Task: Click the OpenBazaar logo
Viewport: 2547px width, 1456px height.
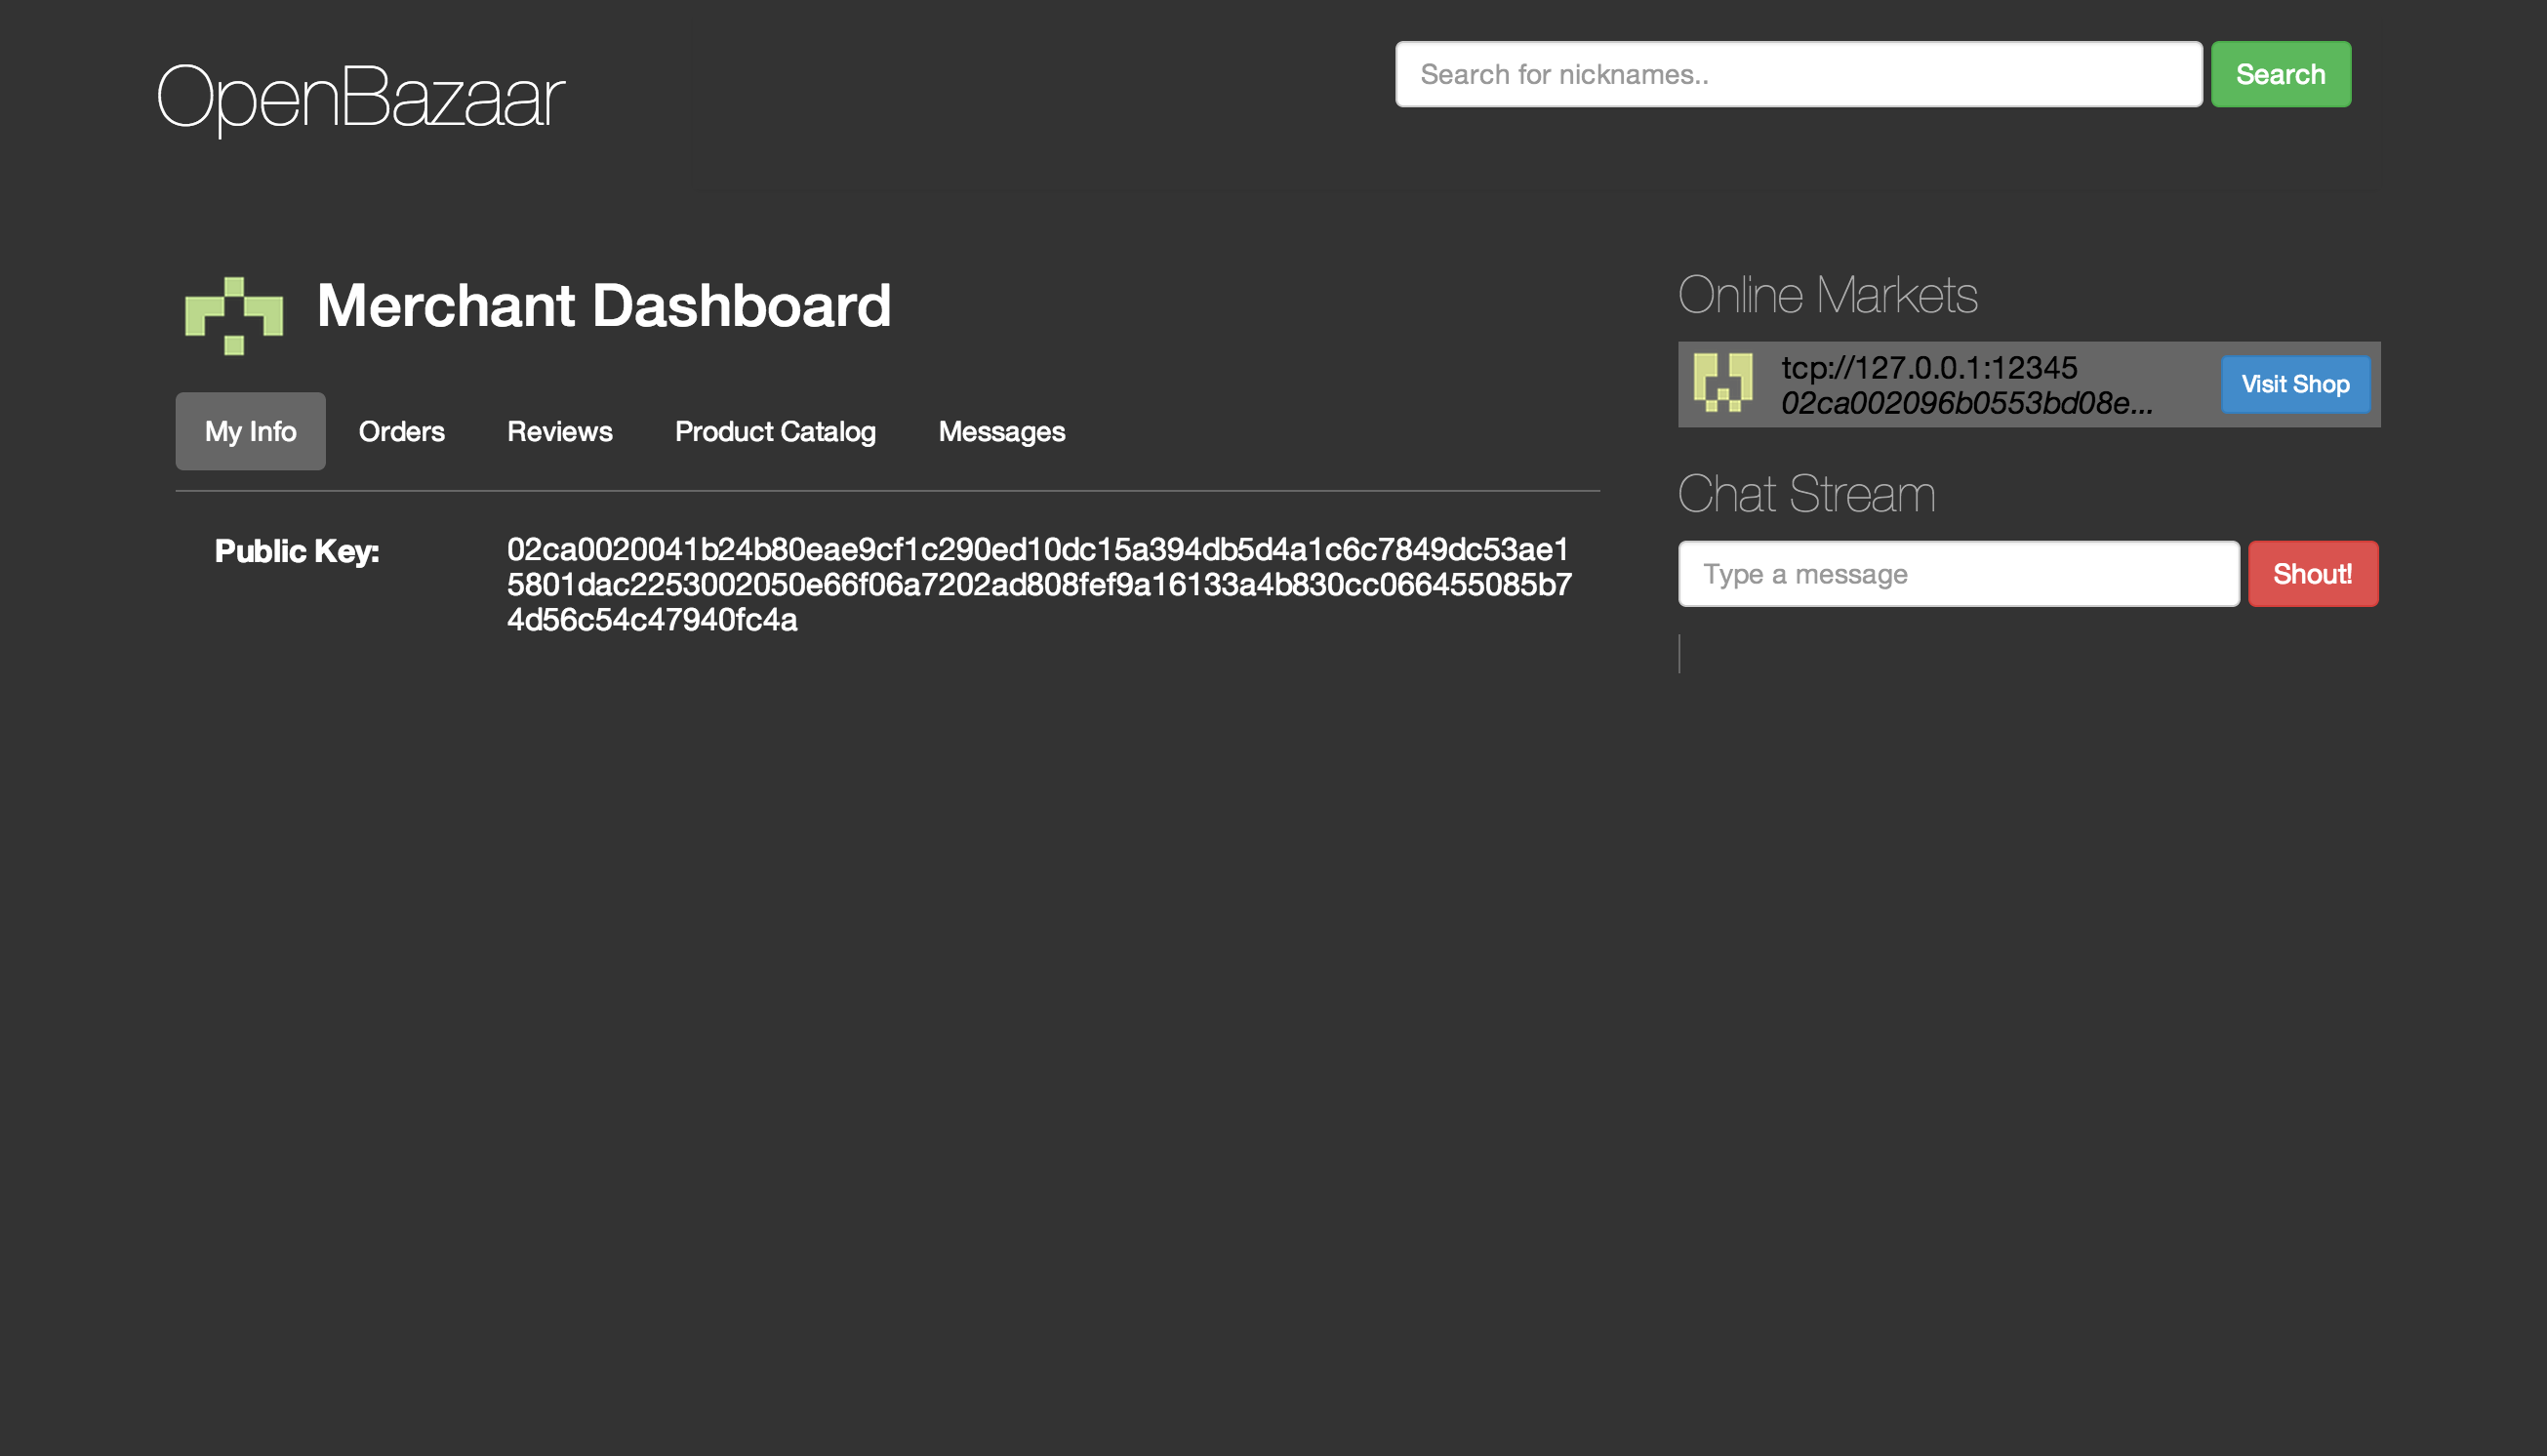Action: tap(360, 97)
